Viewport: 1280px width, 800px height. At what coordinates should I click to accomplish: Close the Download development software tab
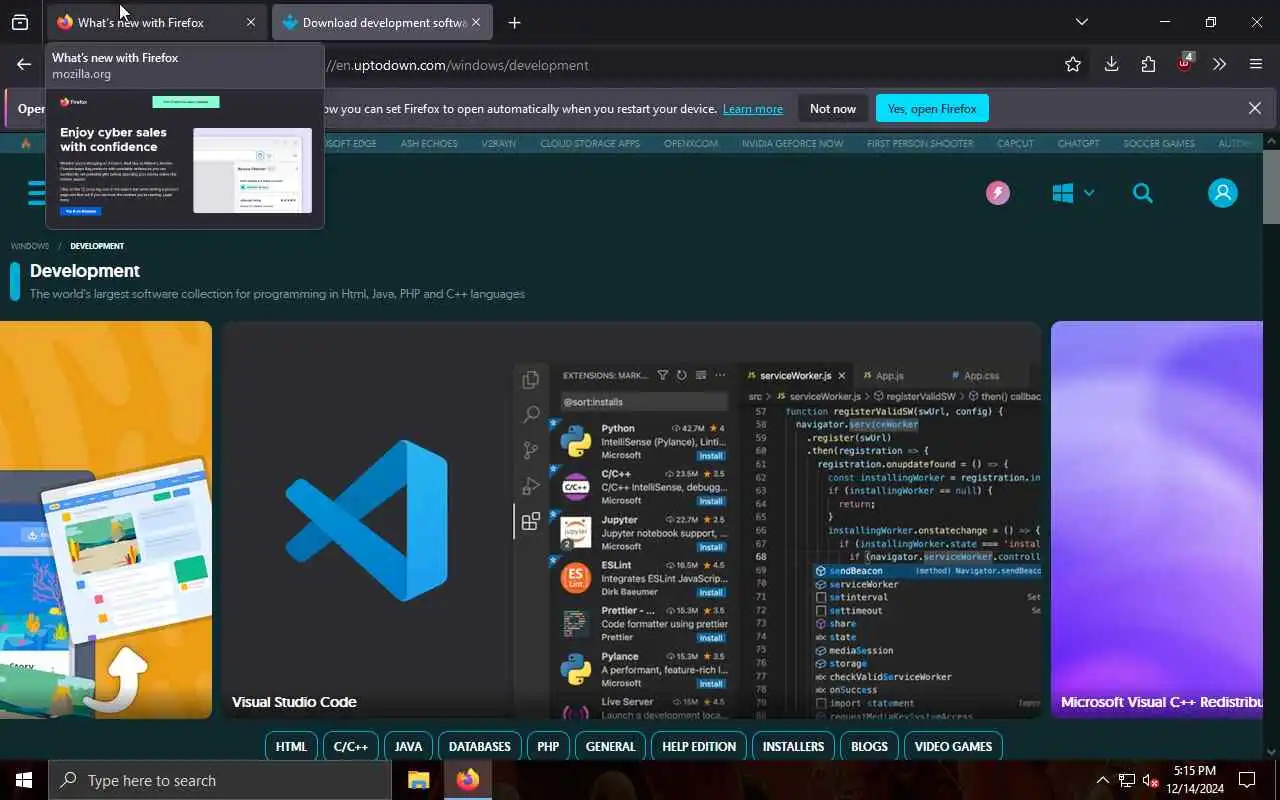476,22
